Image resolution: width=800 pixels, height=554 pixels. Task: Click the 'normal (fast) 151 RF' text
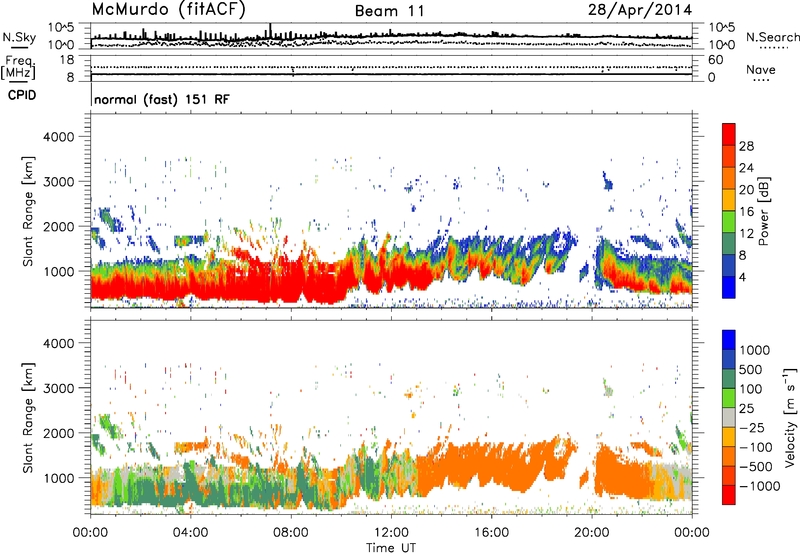pos(162,99)
